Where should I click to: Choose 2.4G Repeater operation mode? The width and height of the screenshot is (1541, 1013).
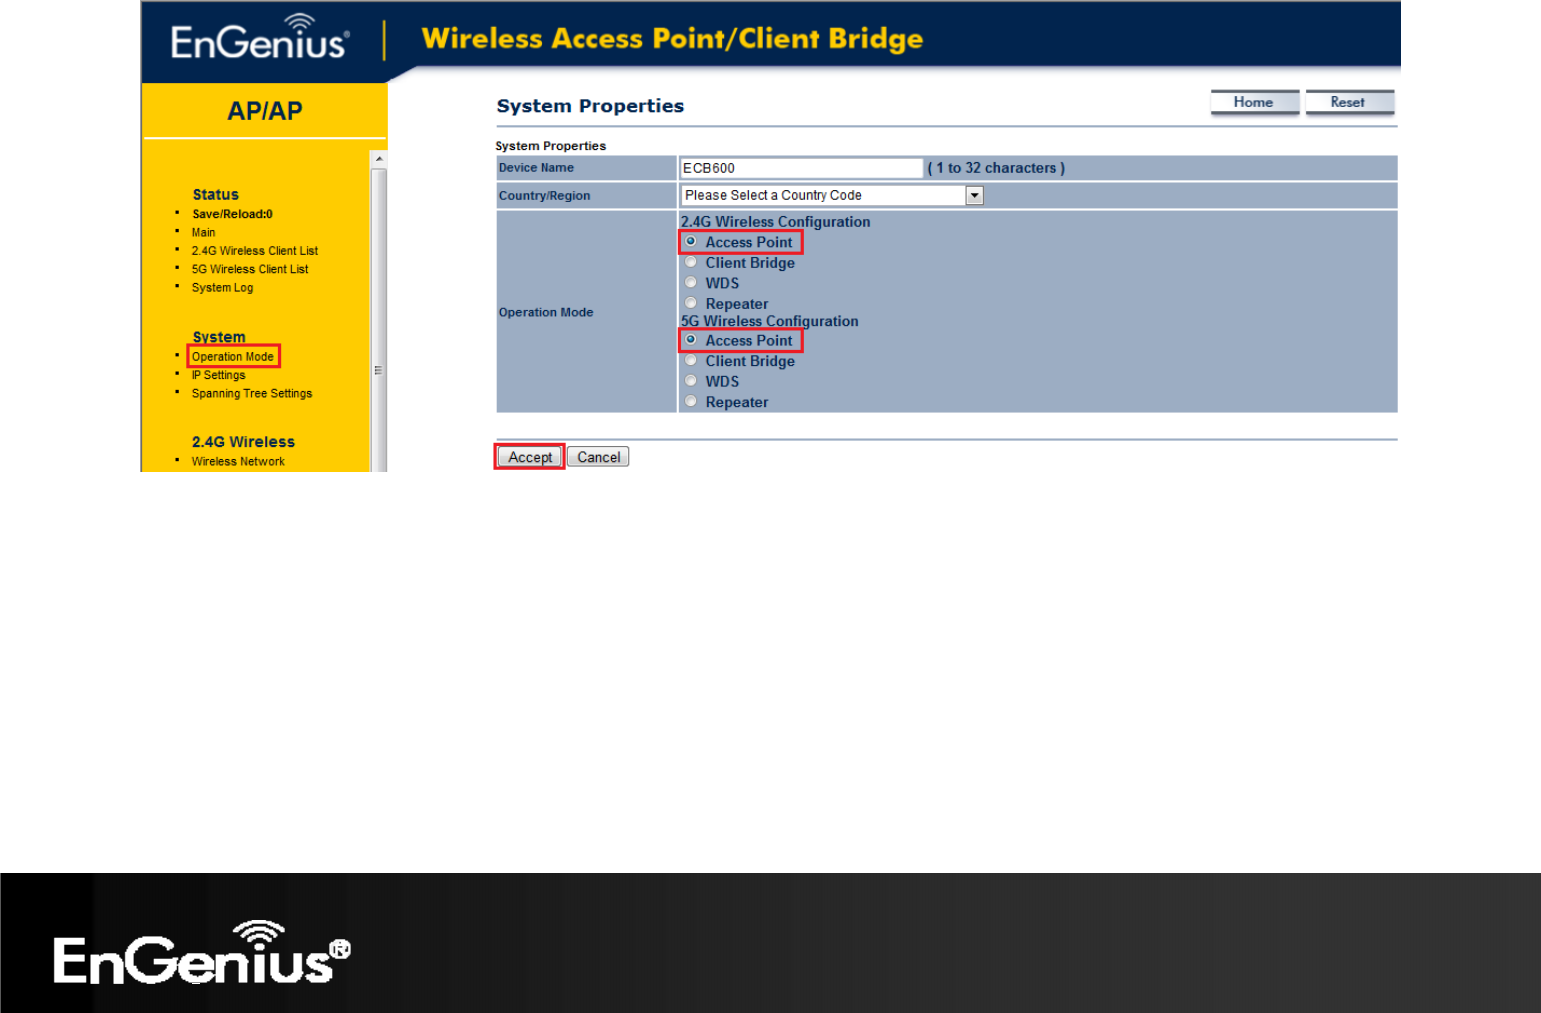pyautogui.click(x=691, y=303)
